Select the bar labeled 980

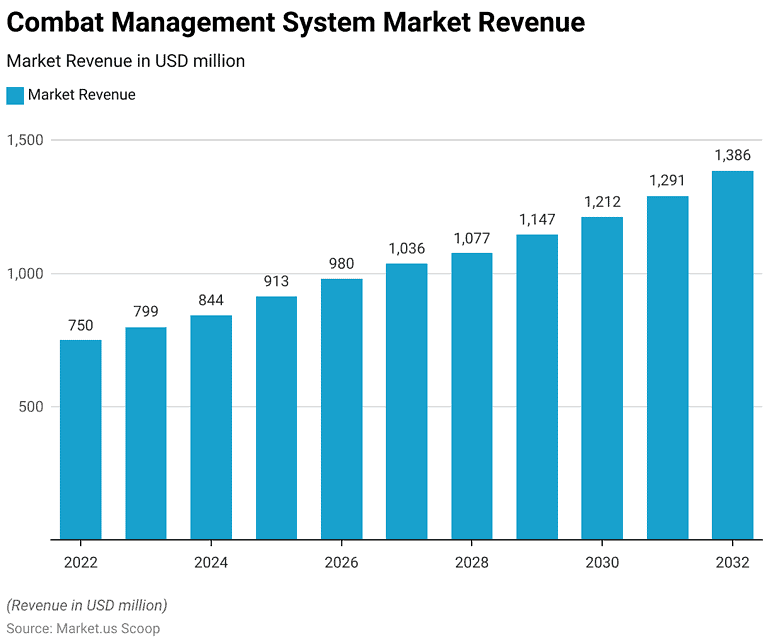pyautogui.click(x=341, y=409)
